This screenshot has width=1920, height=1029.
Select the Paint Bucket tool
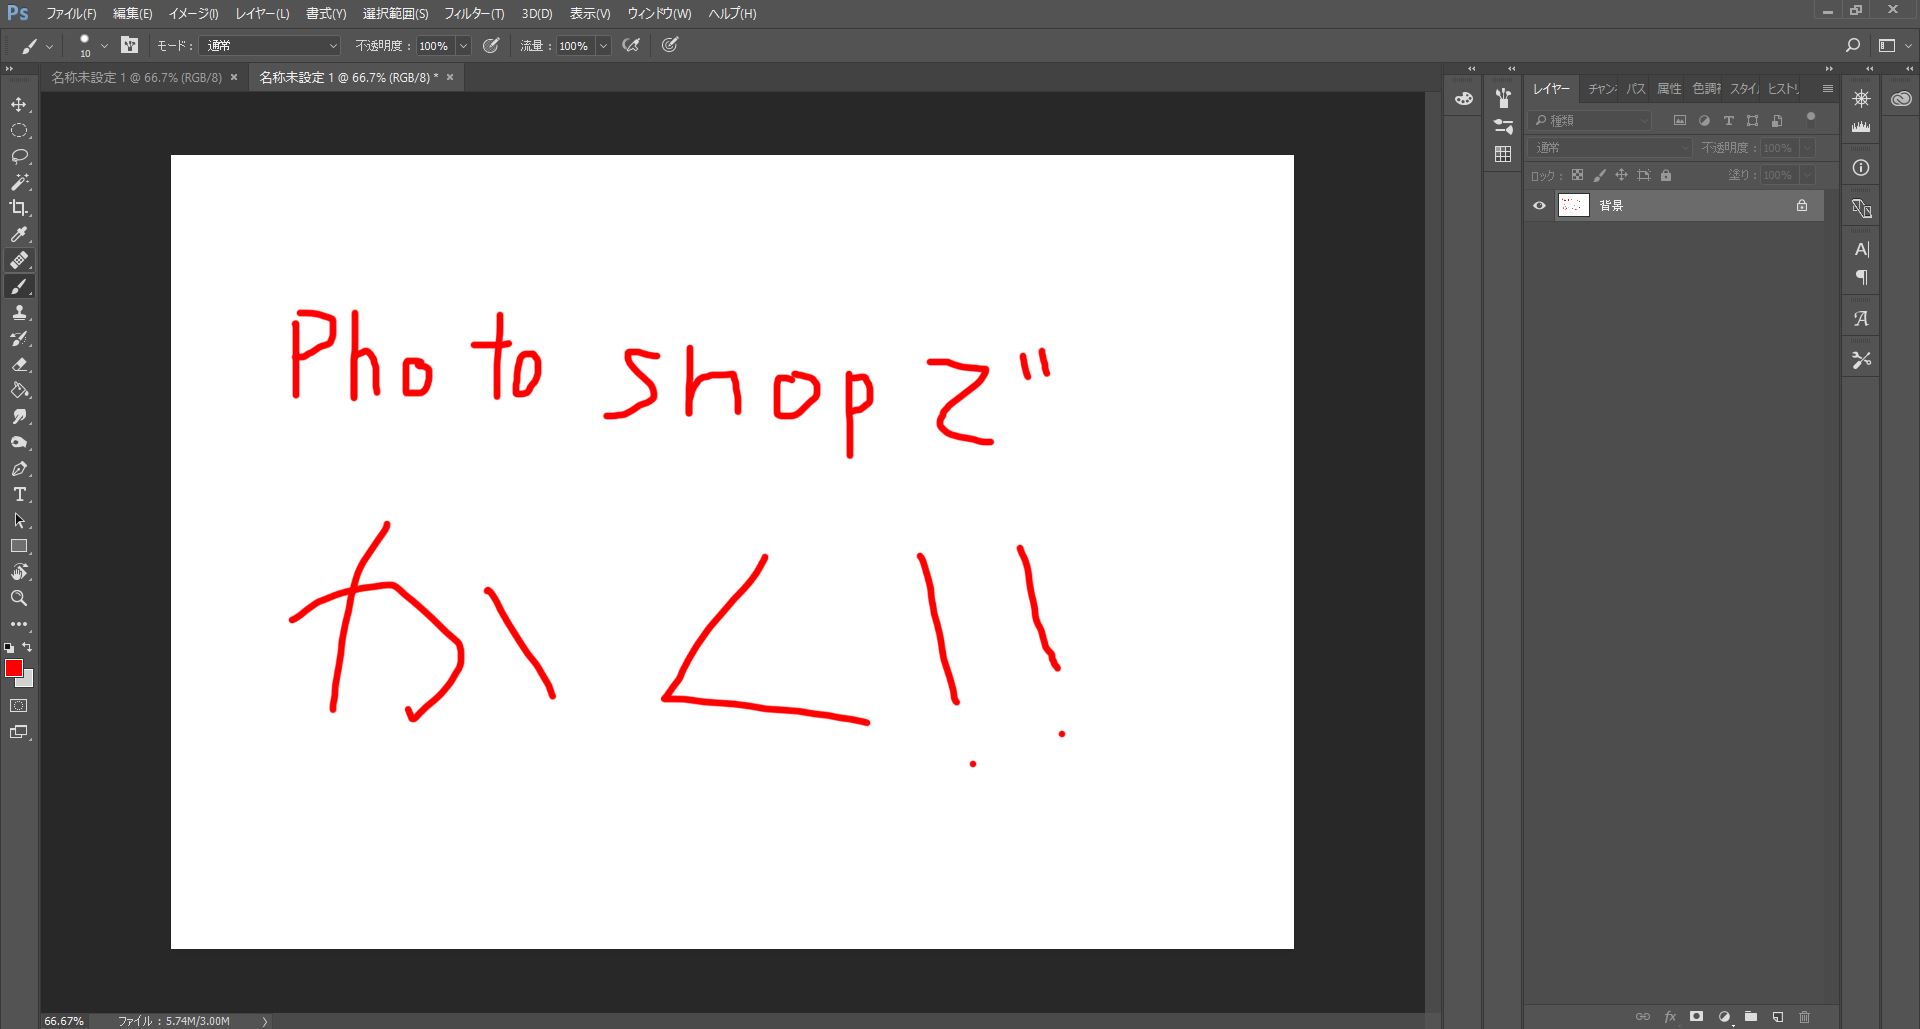(x=19, y=391)
